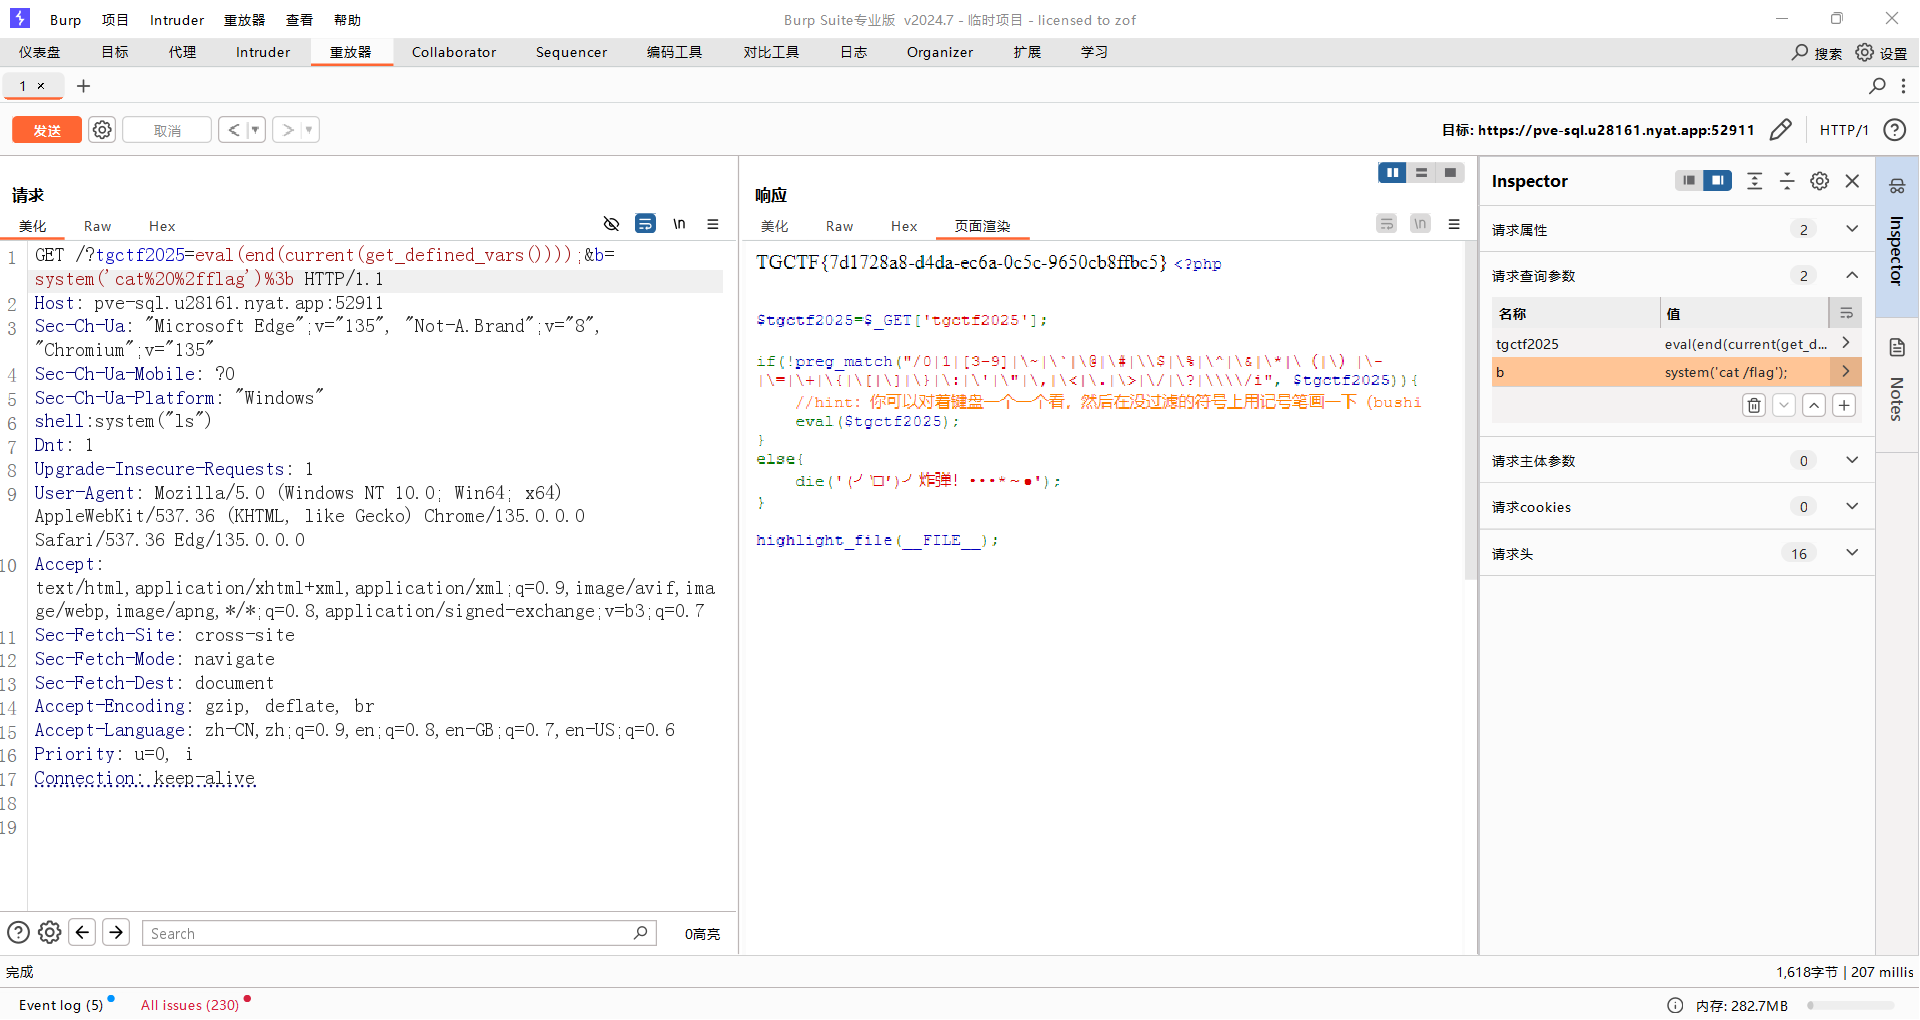
Task: Open request editor hamburger menu
Action: pos(713,224)
